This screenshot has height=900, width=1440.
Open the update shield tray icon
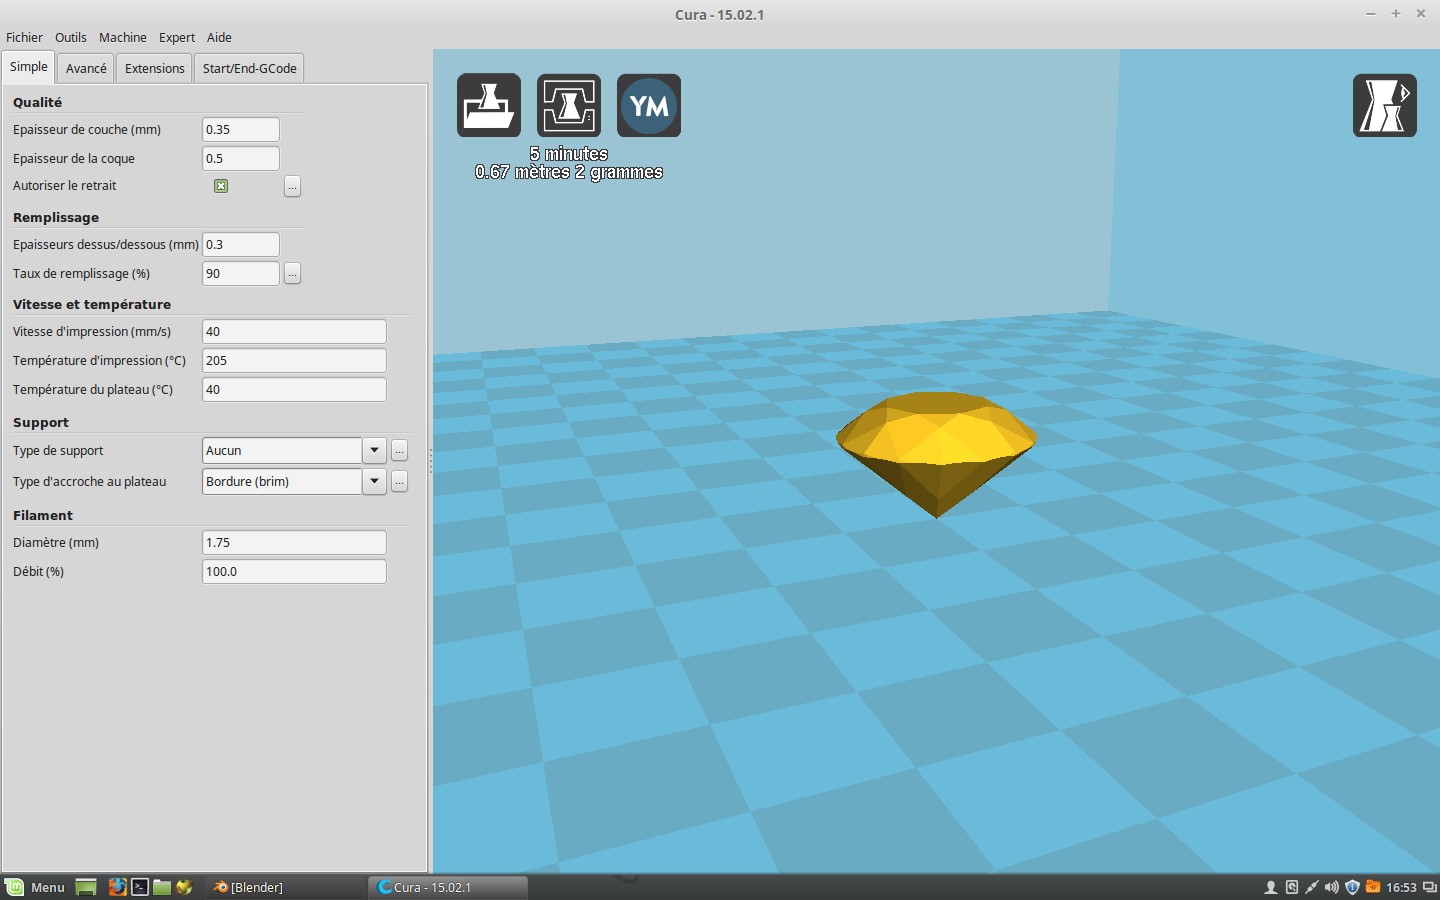(x=1353, y=887)
